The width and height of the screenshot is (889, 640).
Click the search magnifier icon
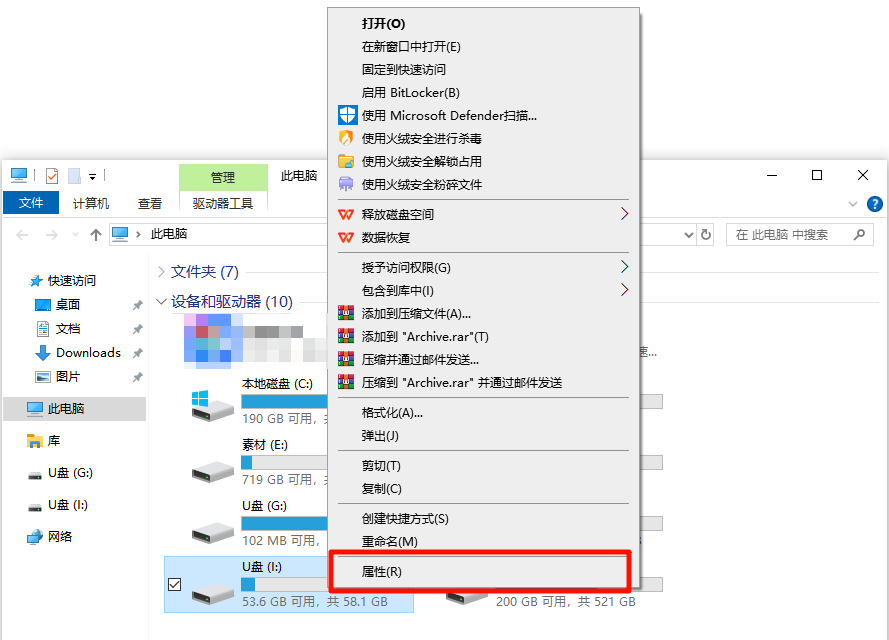click(x=860, y=234)
